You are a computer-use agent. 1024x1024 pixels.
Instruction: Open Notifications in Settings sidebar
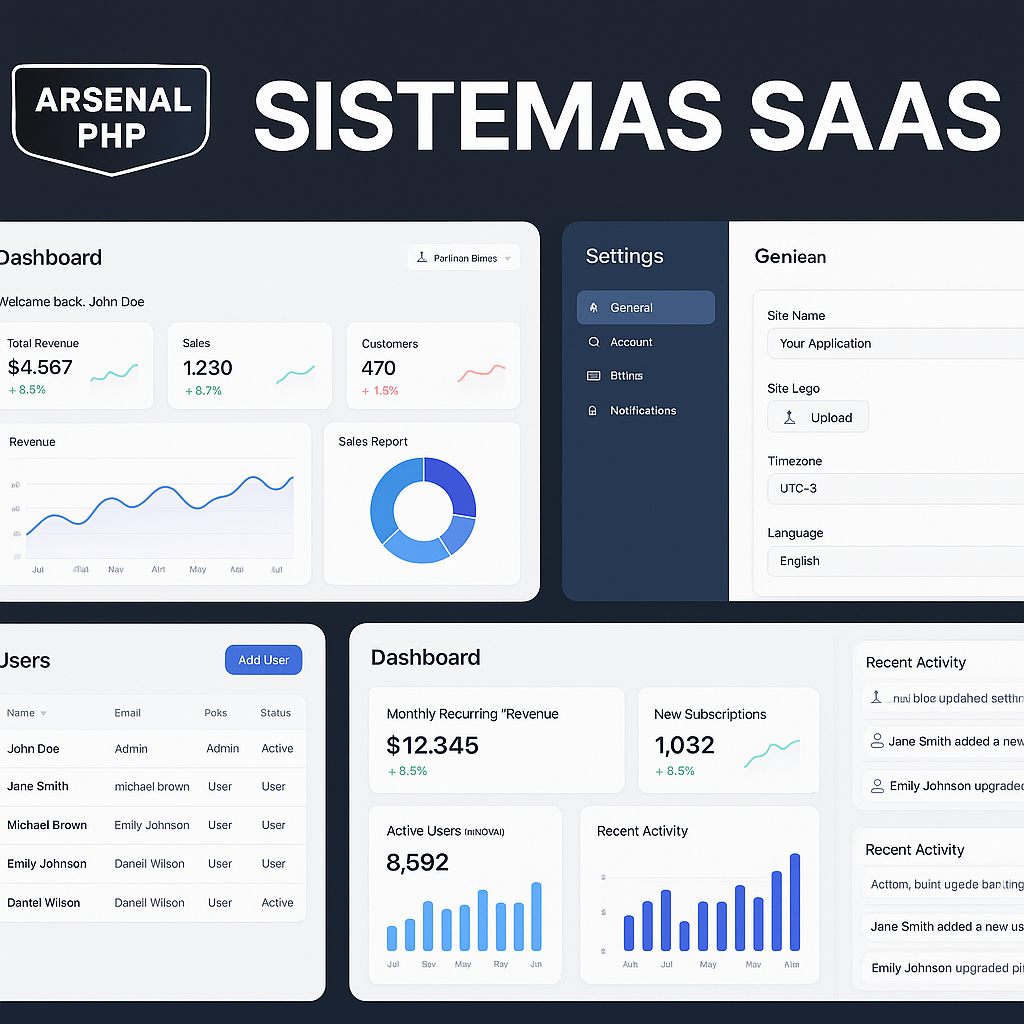(x=643, y=411)
